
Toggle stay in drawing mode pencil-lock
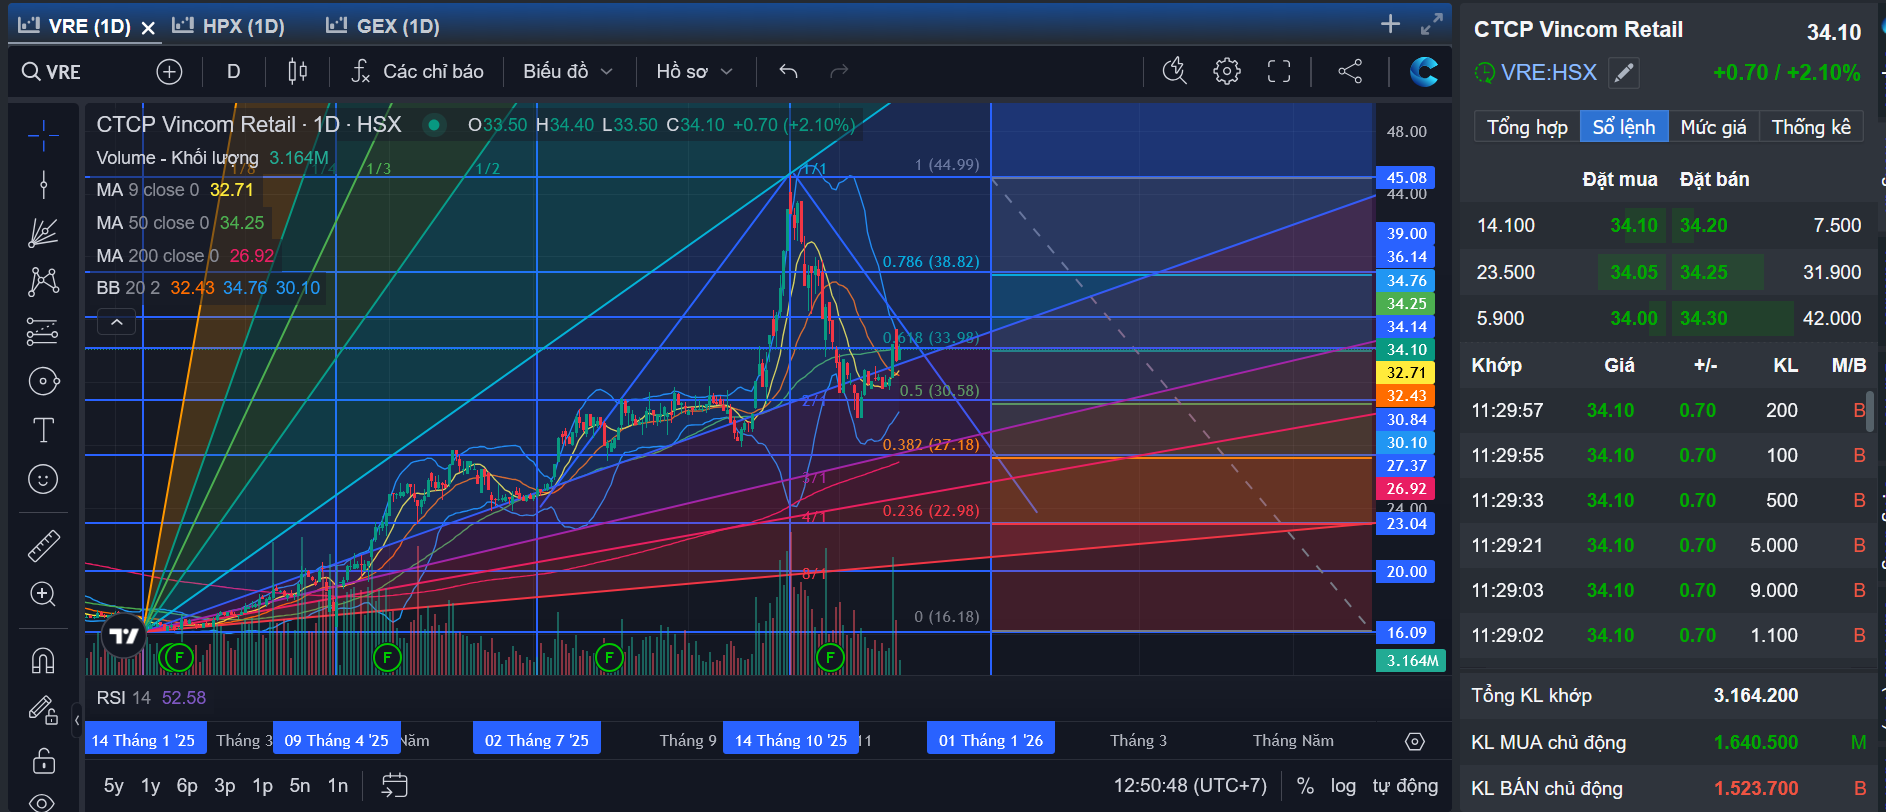pyautogui.click(x=43, y=710)
